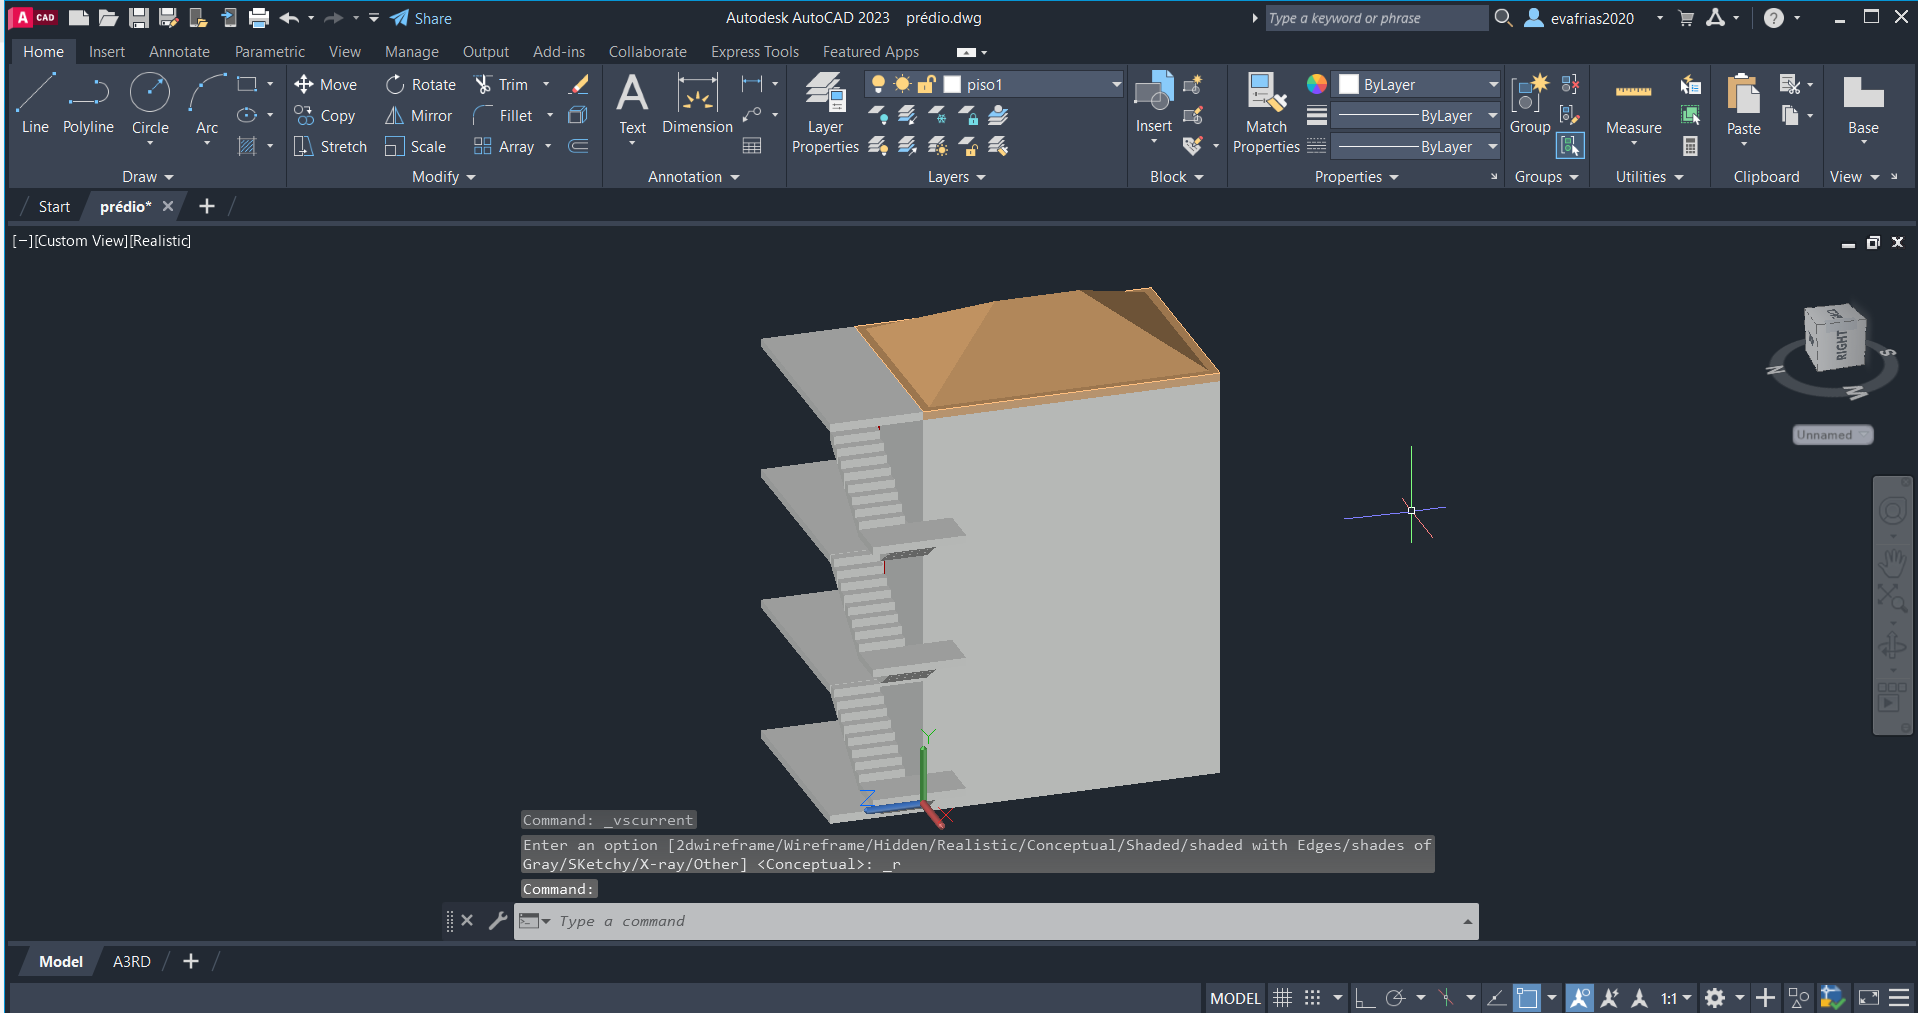Switch to the Annotate ribbon tab
This screenshot has height=1013, width=1918.
pyautogui.click(x=179, y=52)
